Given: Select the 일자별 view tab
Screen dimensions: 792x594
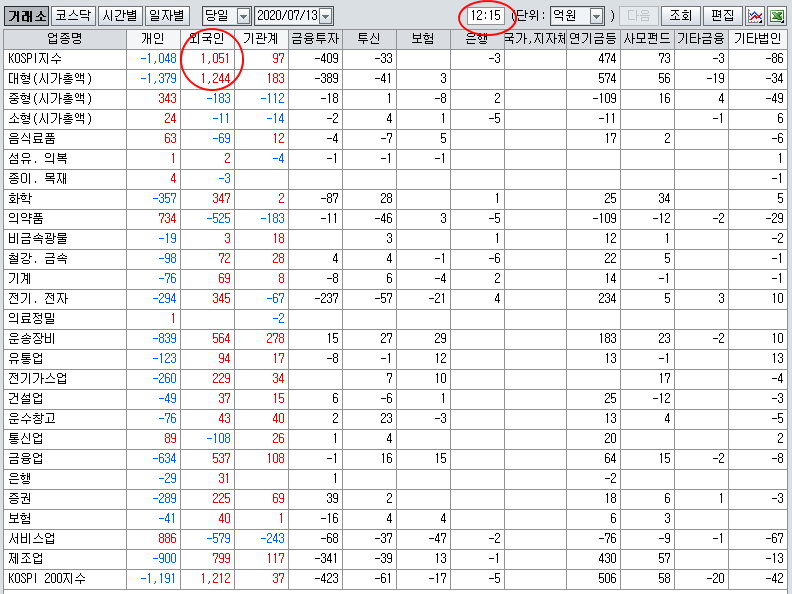Looking at the screenshot, I should point(167,16).
